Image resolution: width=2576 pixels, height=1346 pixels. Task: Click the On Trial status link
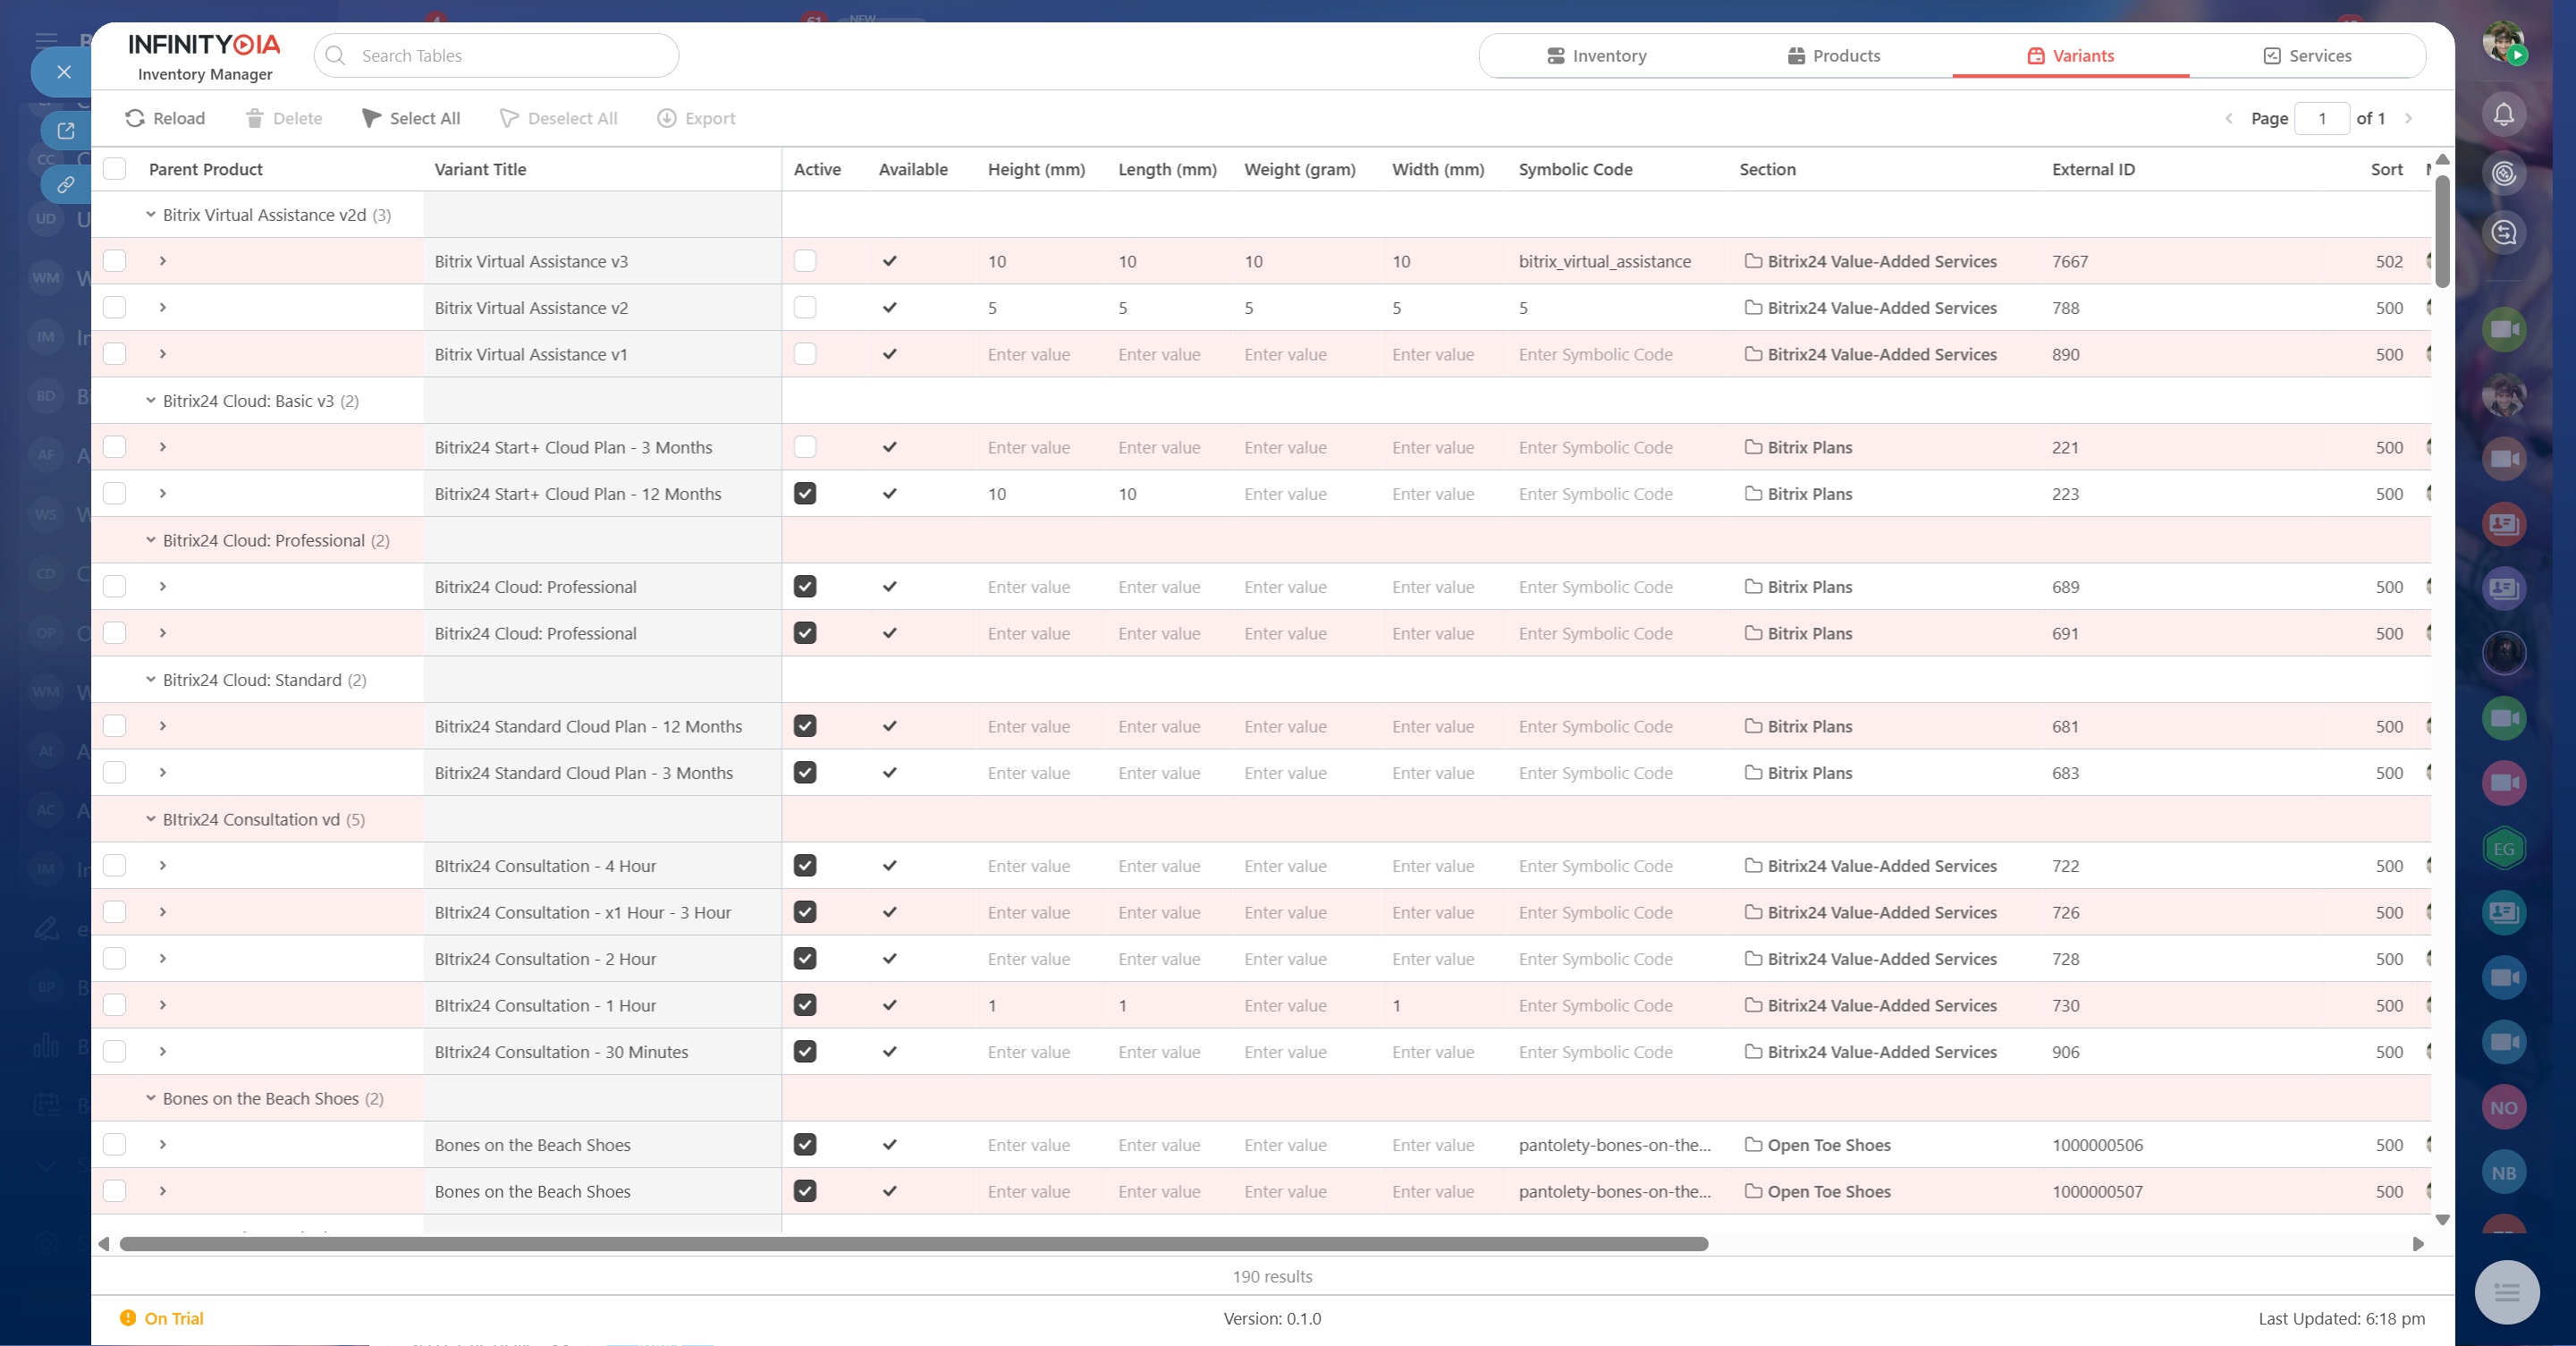point(173,1318)
